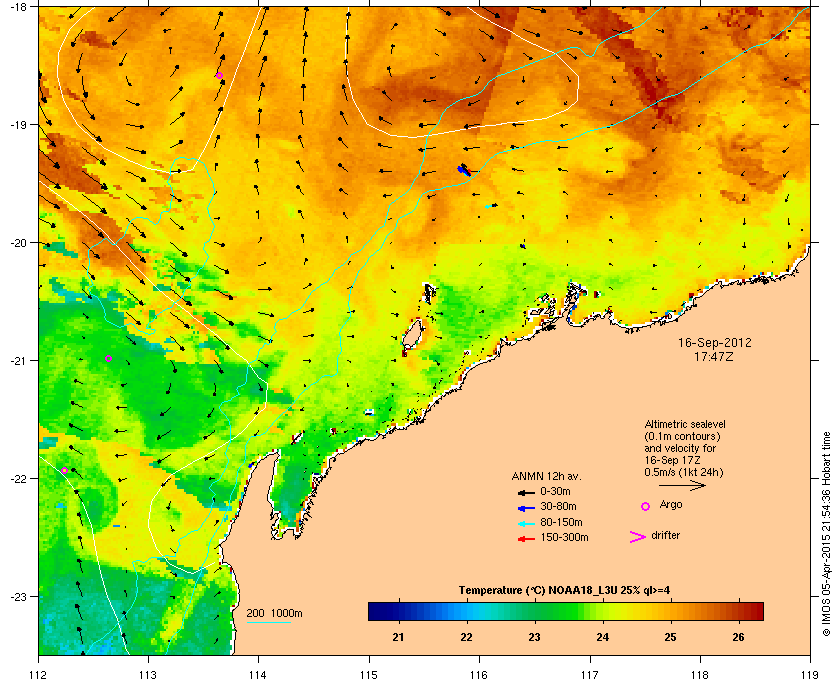Click '0.5m/s (1kt 24h)' scale text
840x680 pixels.
(684, 472)
